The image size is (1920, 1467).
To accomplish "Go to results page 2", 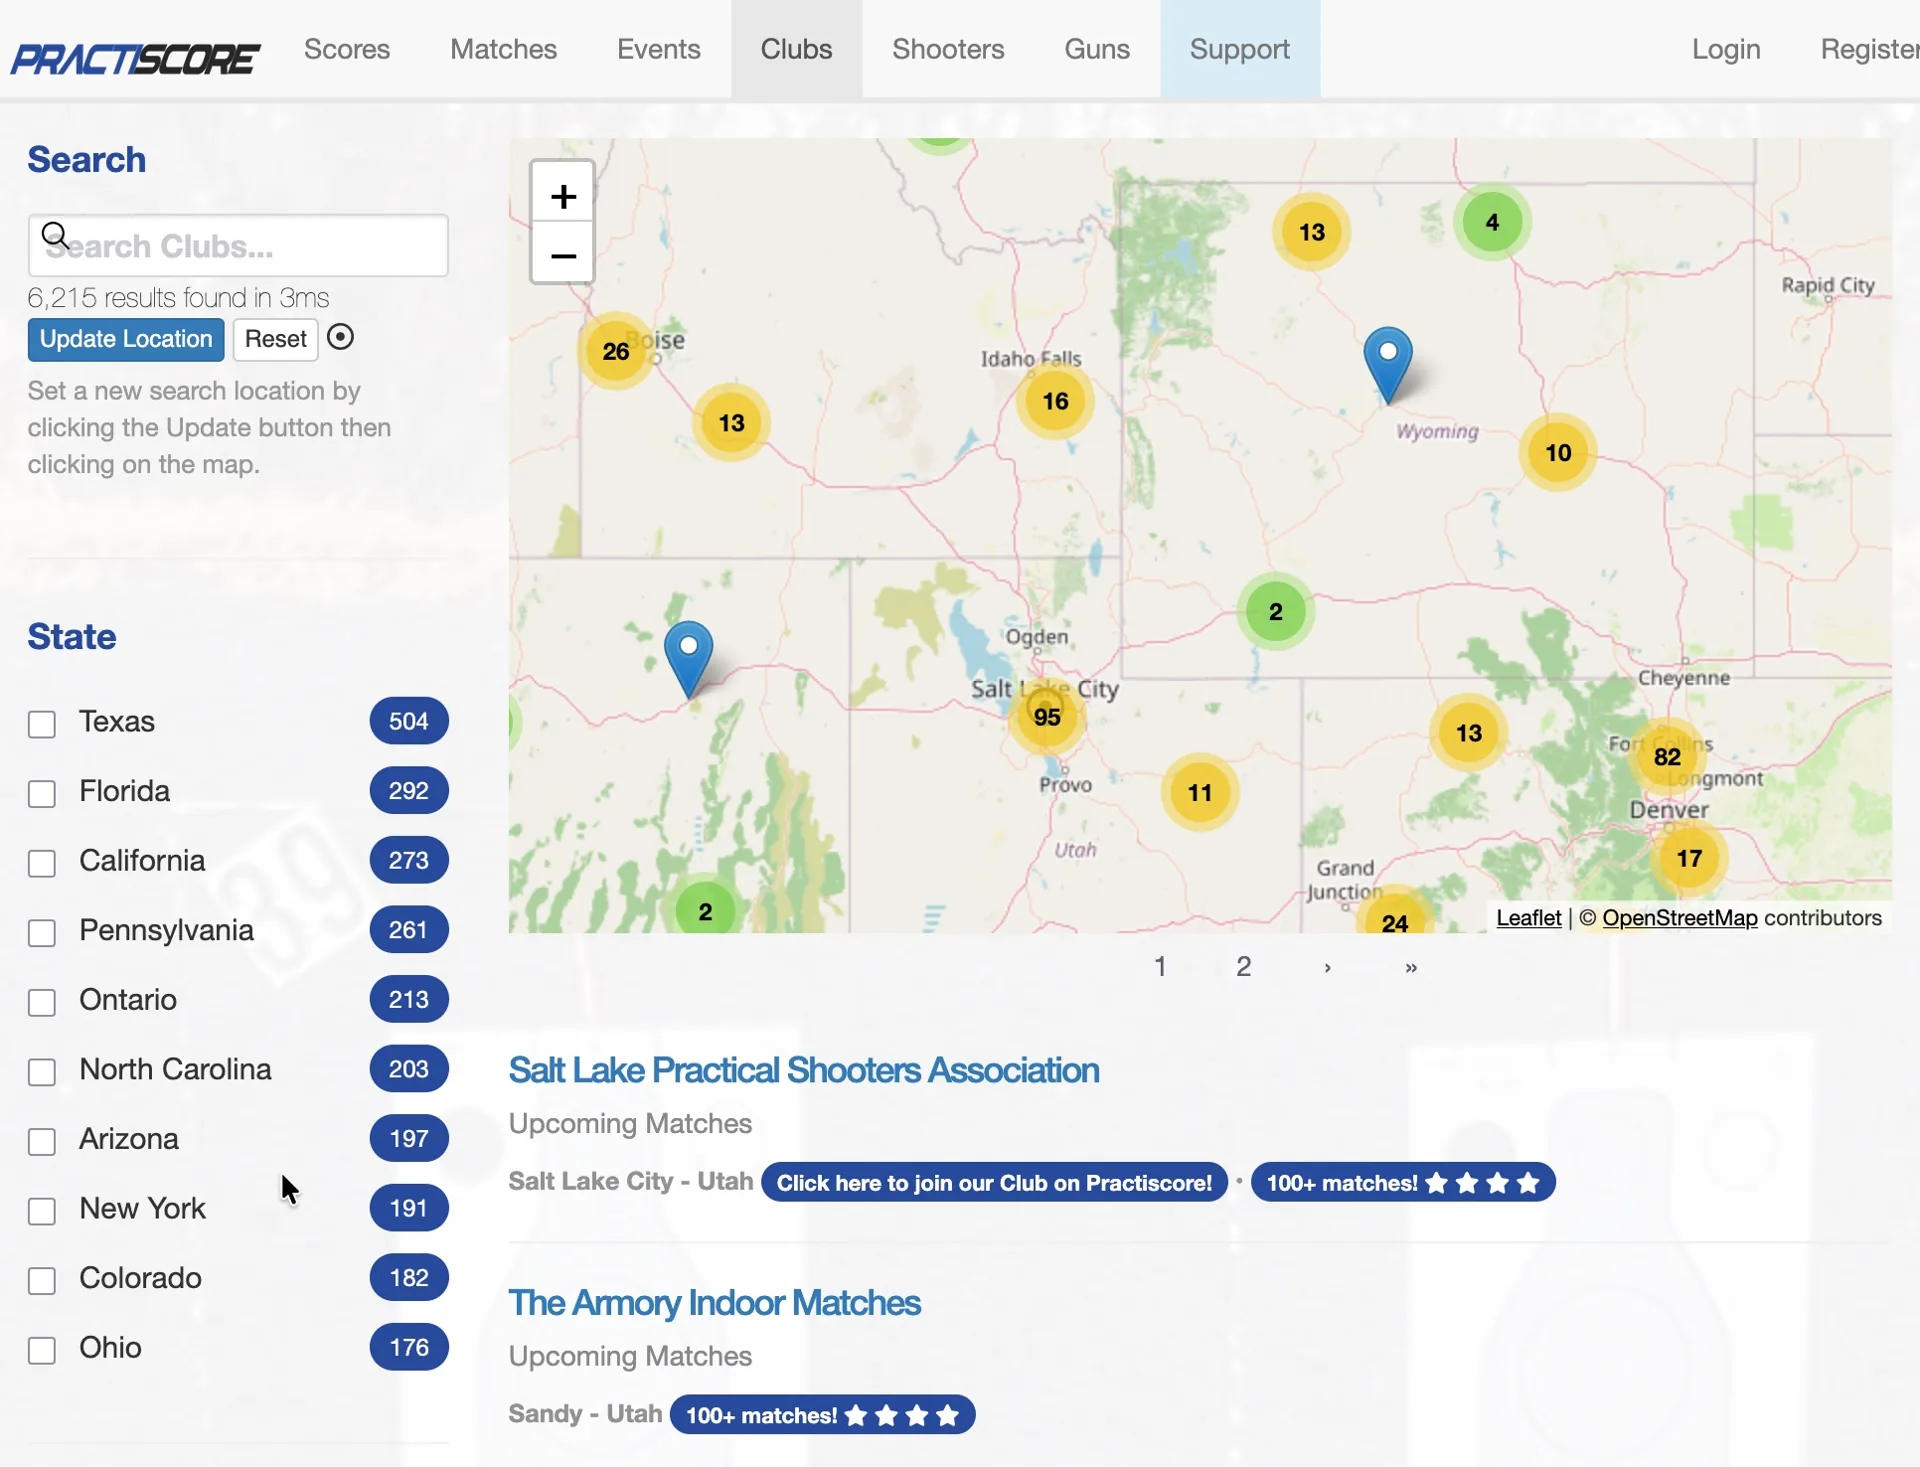I will click(1243, 966).
